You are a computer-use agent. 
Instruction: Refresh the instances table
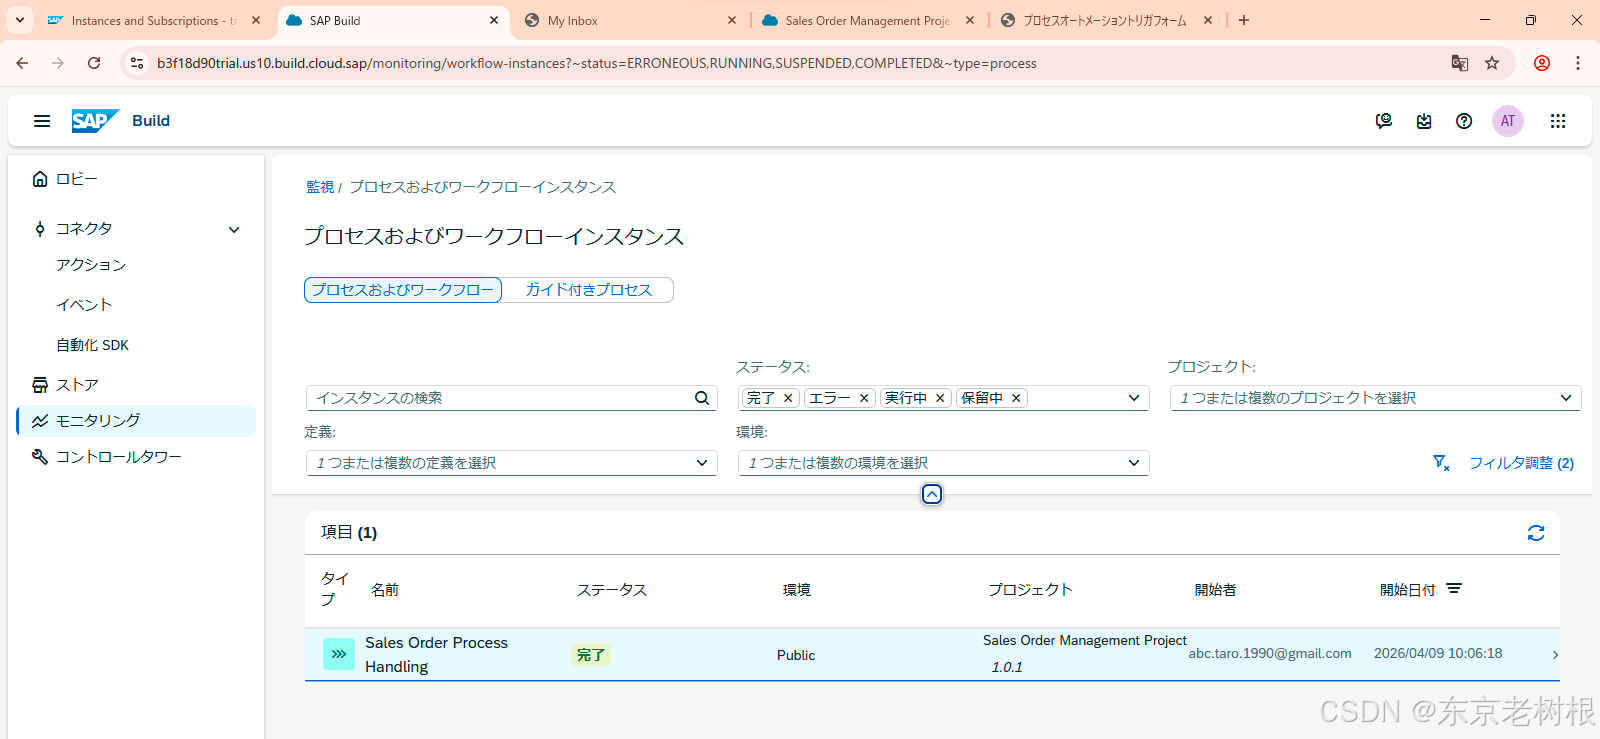coord(1536,533)
